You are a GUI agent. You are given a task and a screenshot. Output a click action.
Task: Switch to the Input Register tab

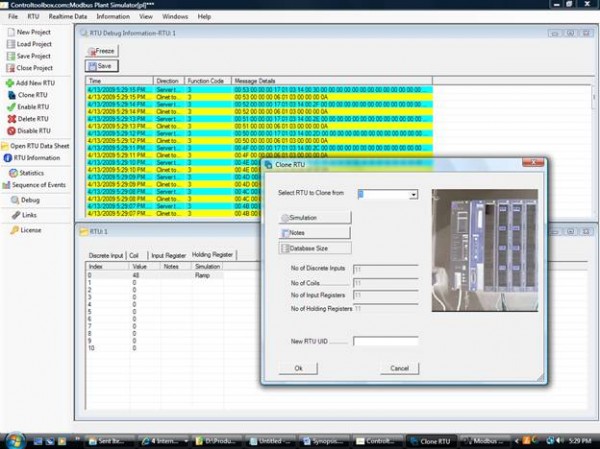[x=169, y=256]
